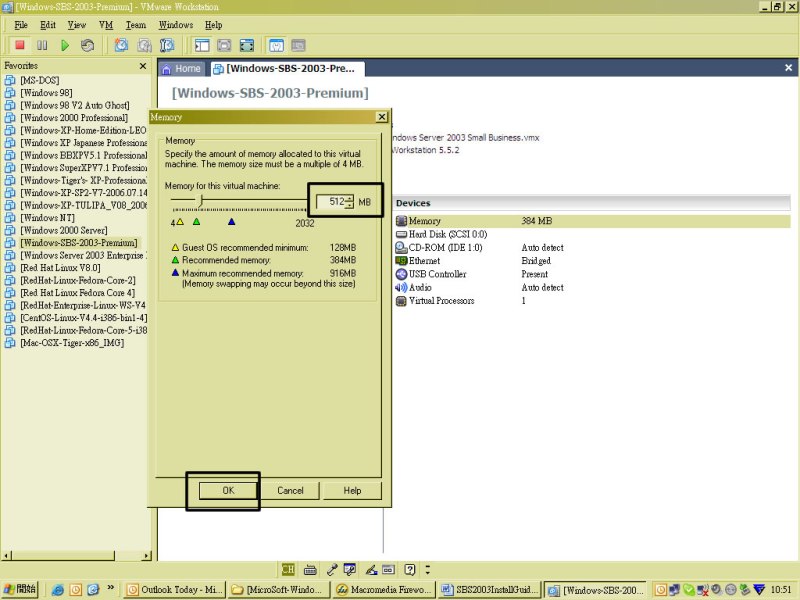
Task: Open the VM menu
Action: tap(106, 25)
